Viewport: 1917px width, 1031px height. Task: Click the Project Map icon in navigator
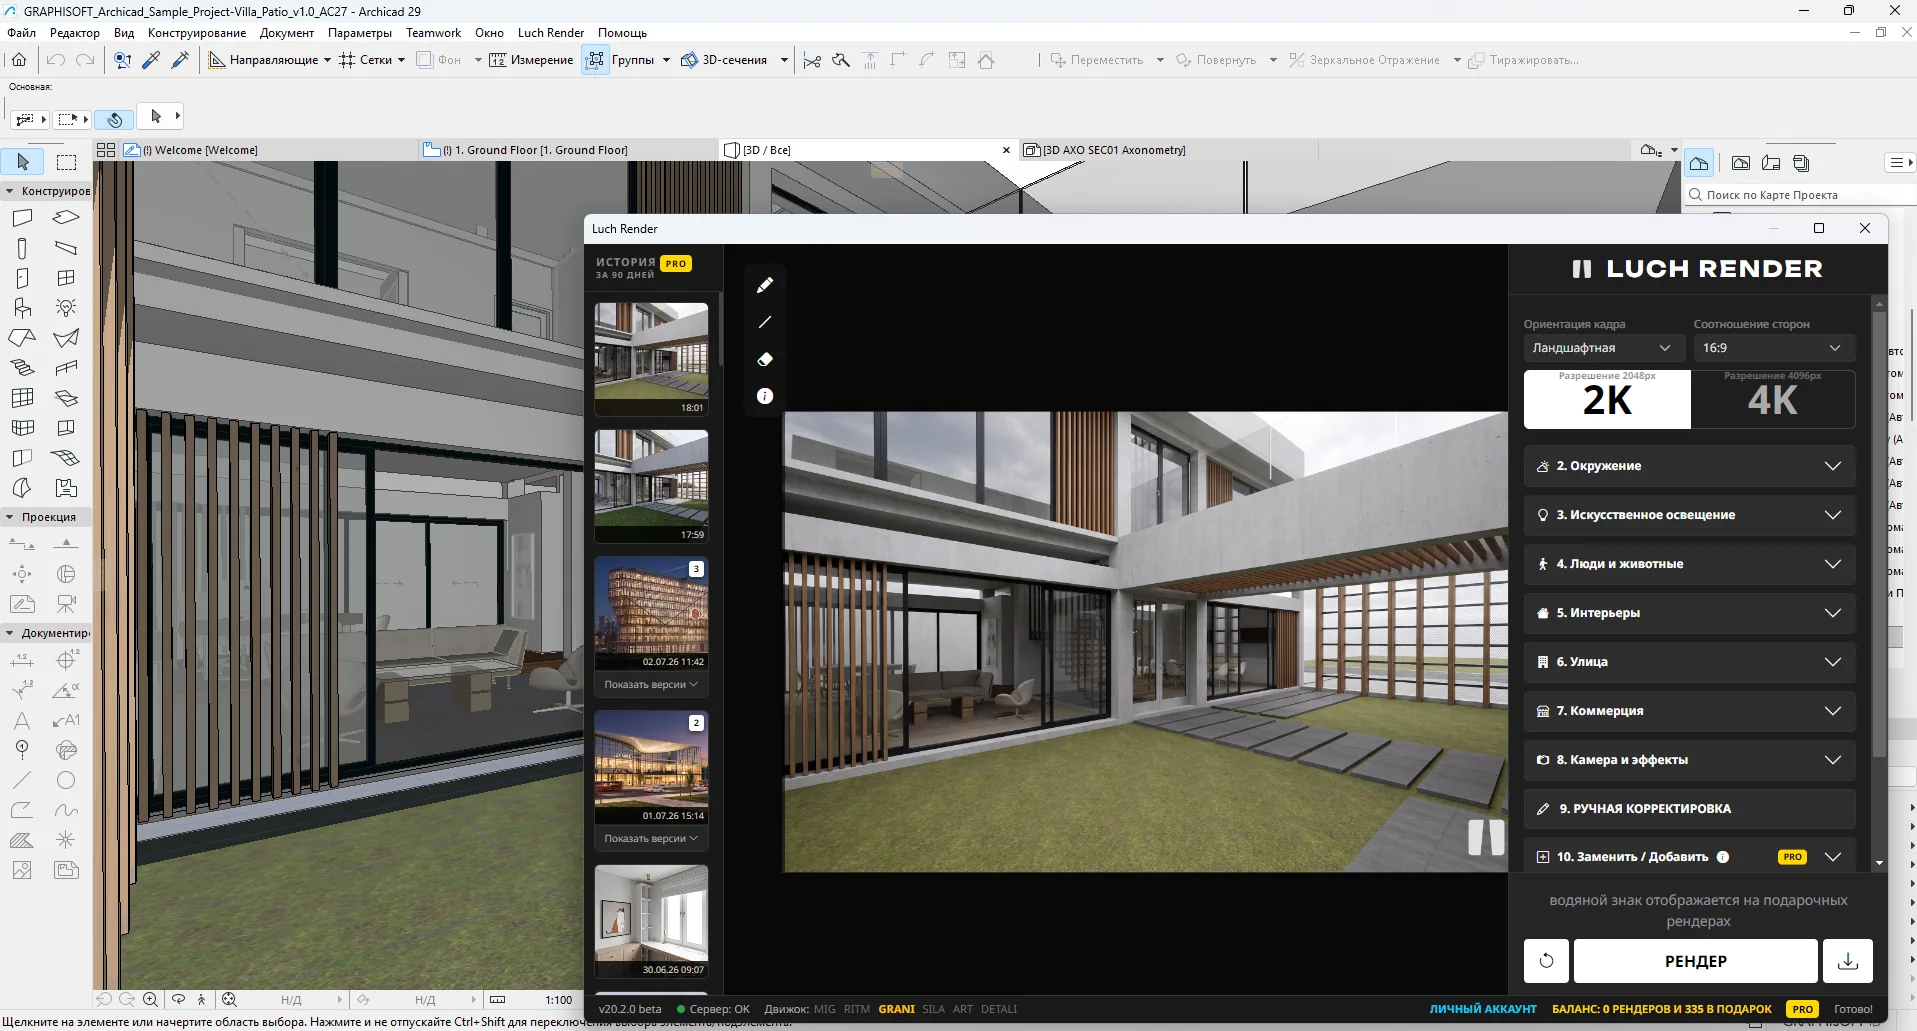click(1699, 163)
